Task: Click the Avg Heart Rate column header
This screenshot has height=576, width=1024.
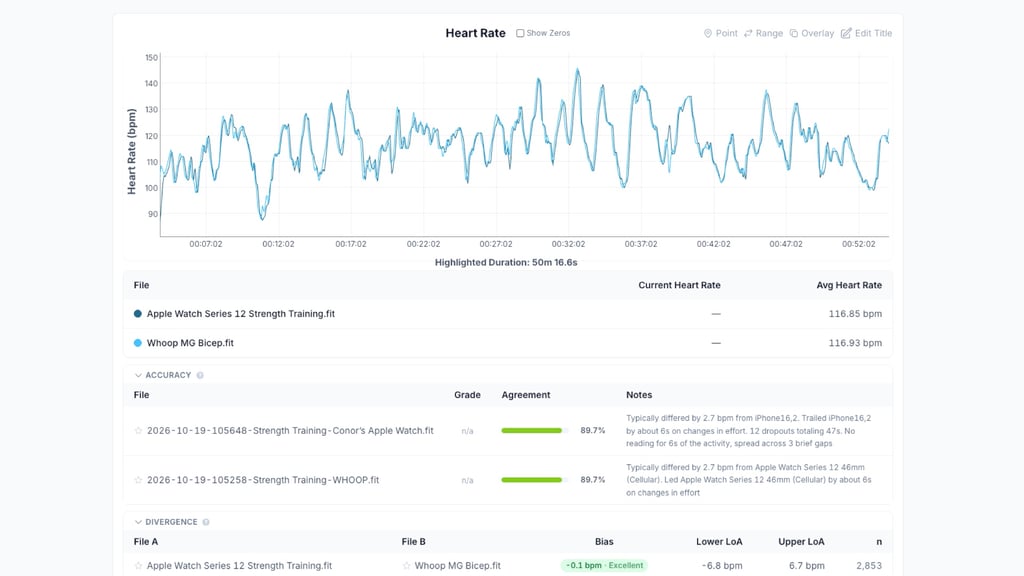Action: click(849, 285)
